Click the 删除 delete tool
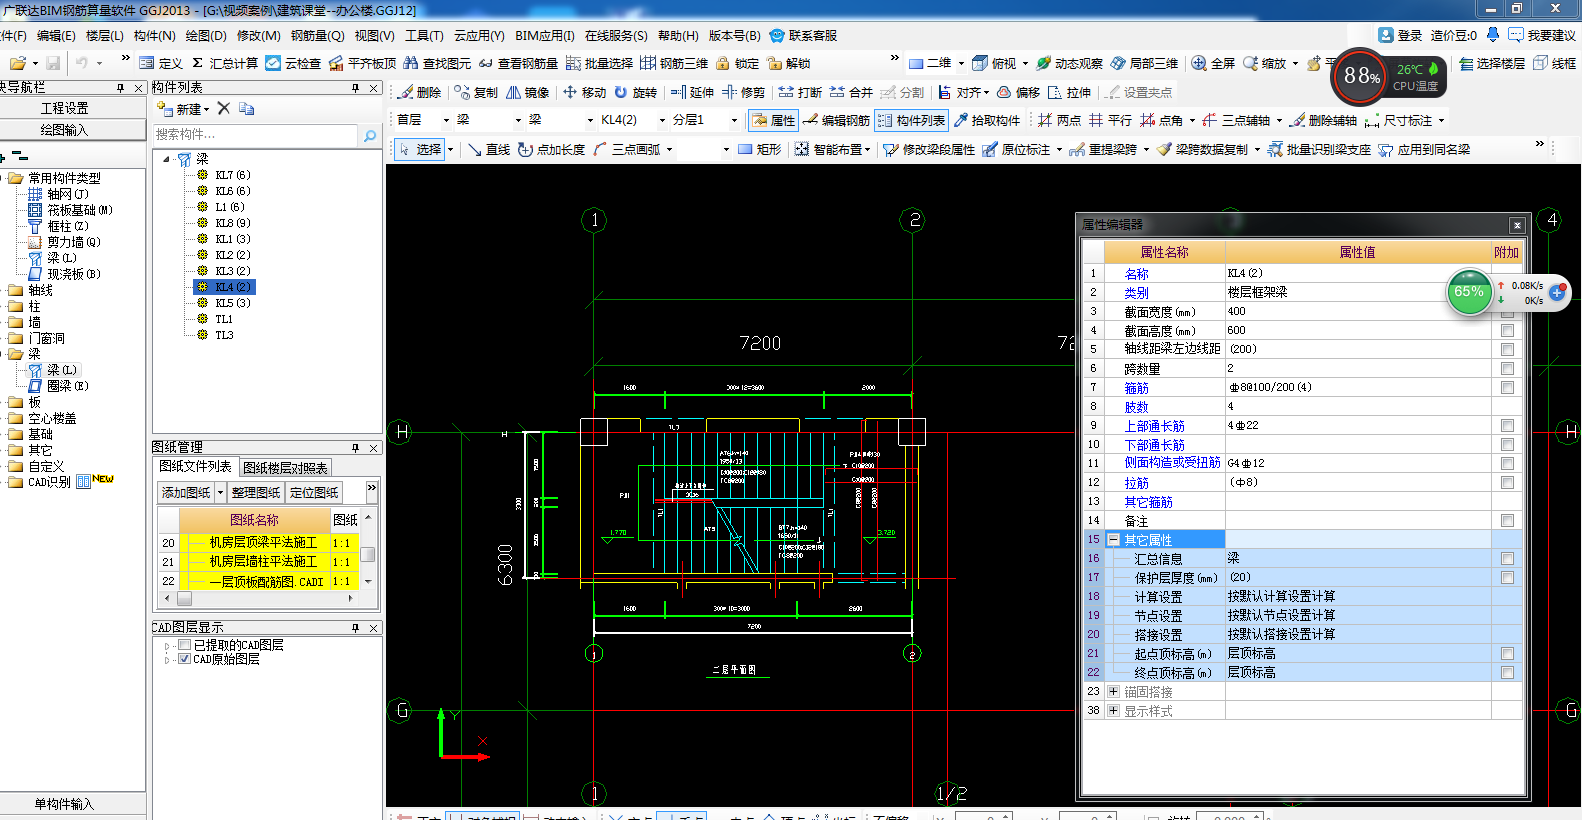Image resolution: width=1582 pixels, height=820 pixels. click(420, 92)
